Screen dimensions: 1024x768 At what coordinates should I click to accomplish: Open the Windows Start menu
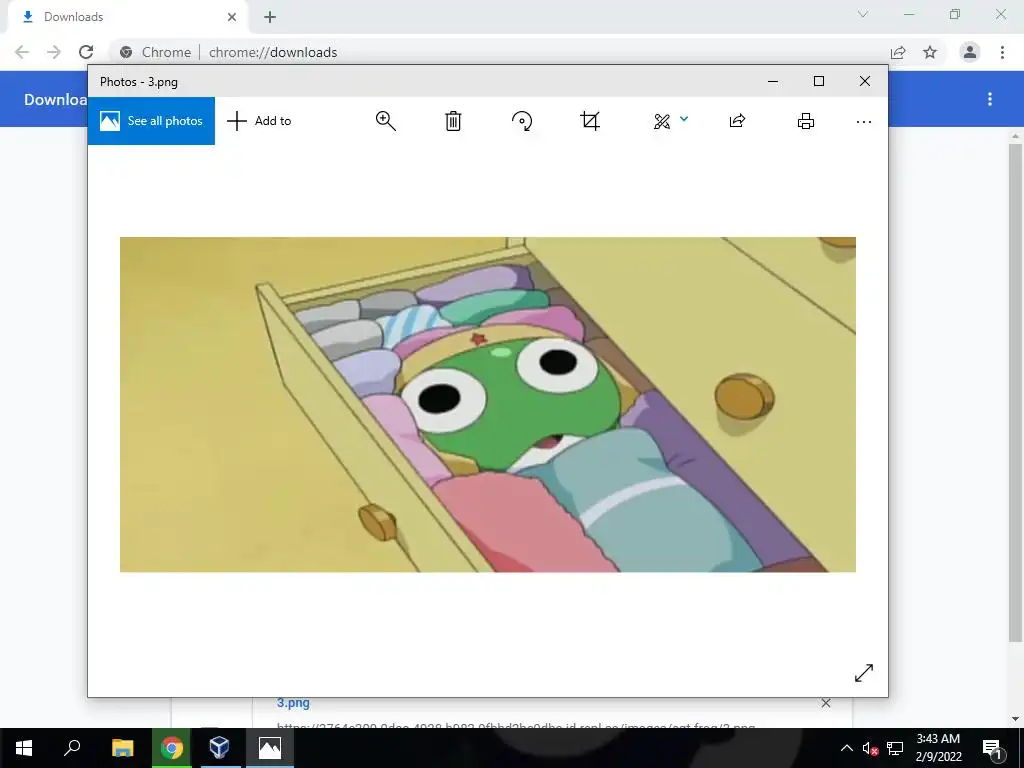tap(24, 748)
